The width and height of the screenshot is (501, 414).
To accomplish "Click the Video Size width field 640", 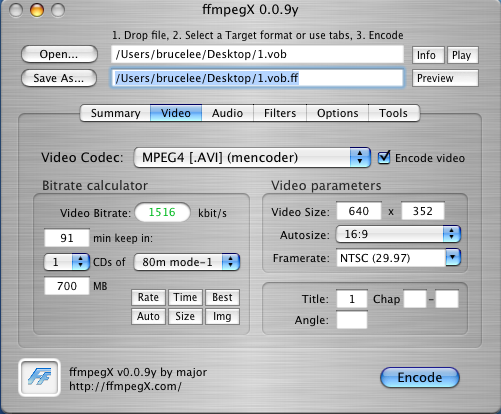I will point(359,211).
